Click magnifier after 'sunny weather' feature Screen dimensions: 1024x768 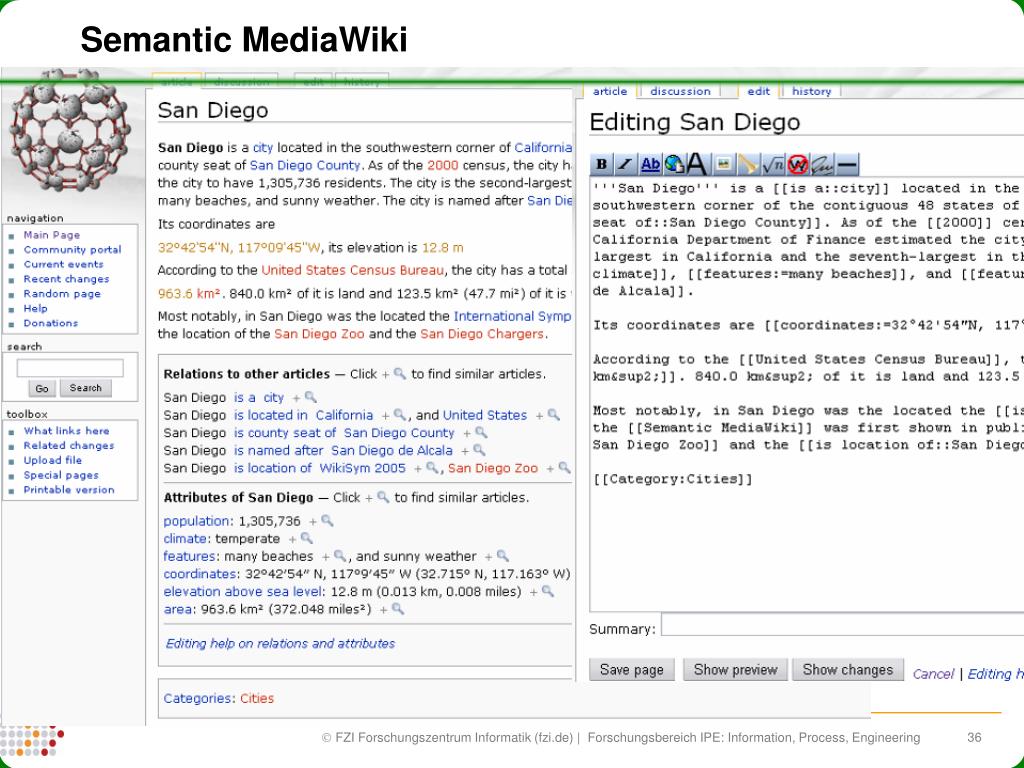tap(503, 556)
